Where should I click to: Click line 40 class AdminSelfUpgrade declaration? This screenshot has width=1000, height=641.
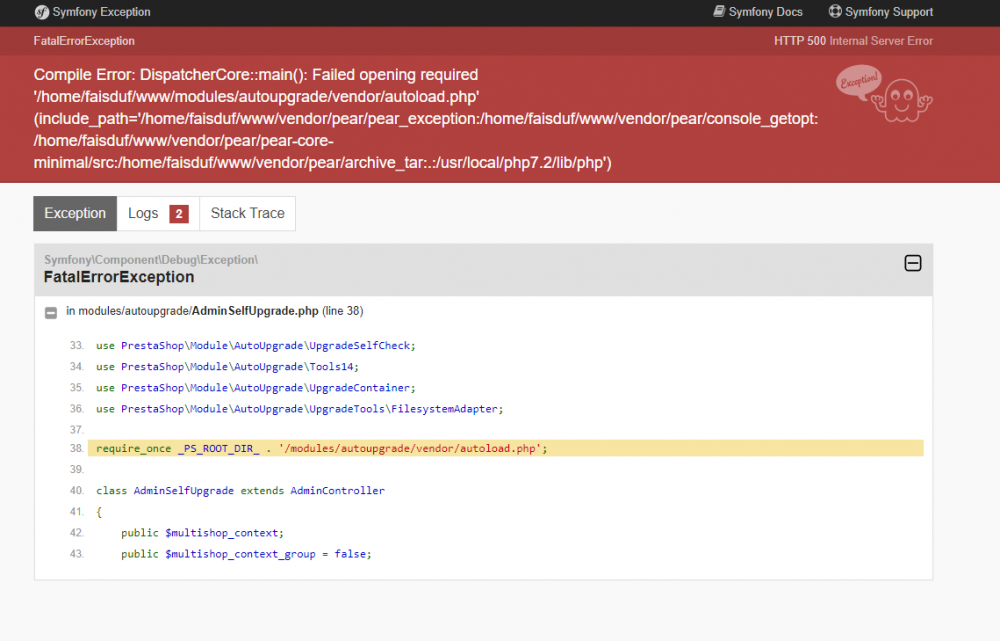tap(240, 490)
